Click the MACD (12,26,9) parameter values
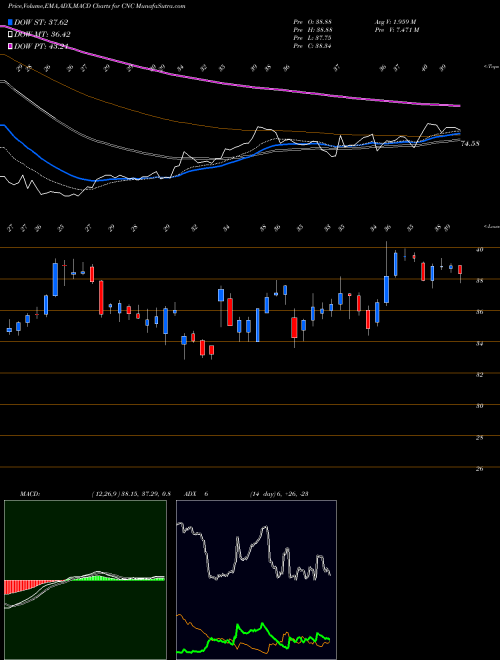 (130, 494)
